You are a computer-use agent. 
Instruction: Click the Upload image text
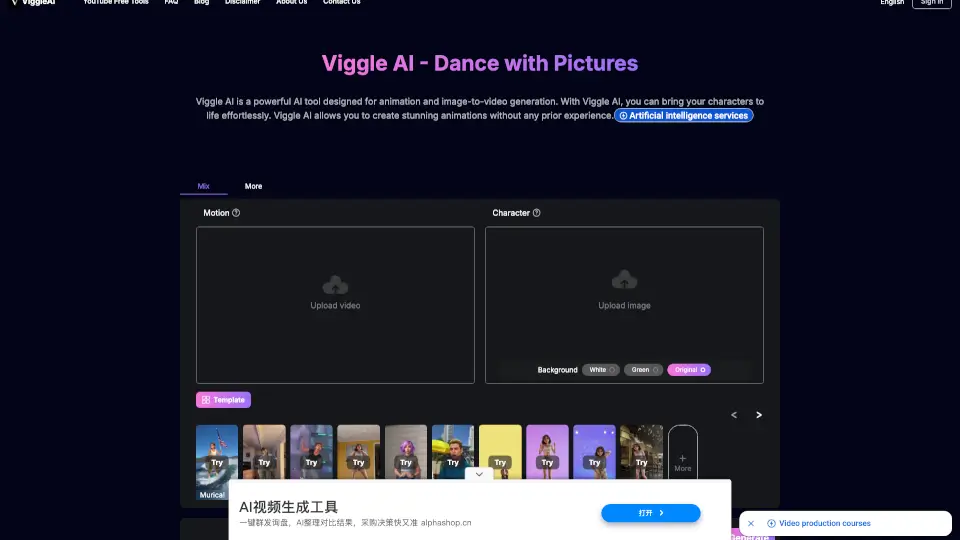pos(624,306)
